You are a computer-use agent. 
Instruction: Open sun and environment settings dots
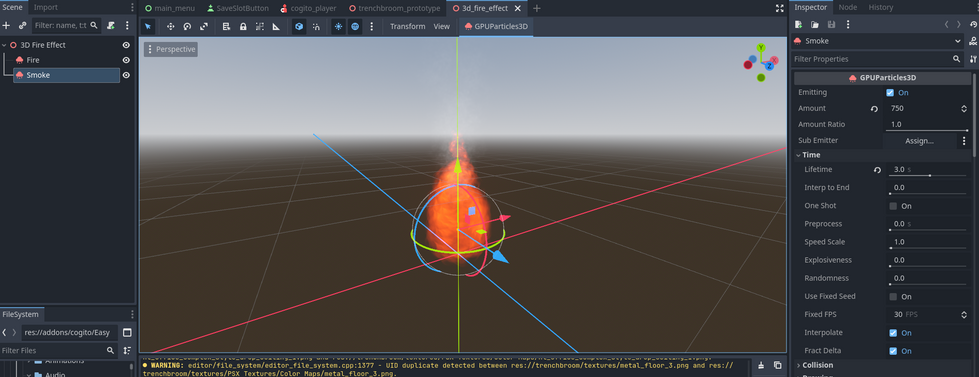[371, 27]
